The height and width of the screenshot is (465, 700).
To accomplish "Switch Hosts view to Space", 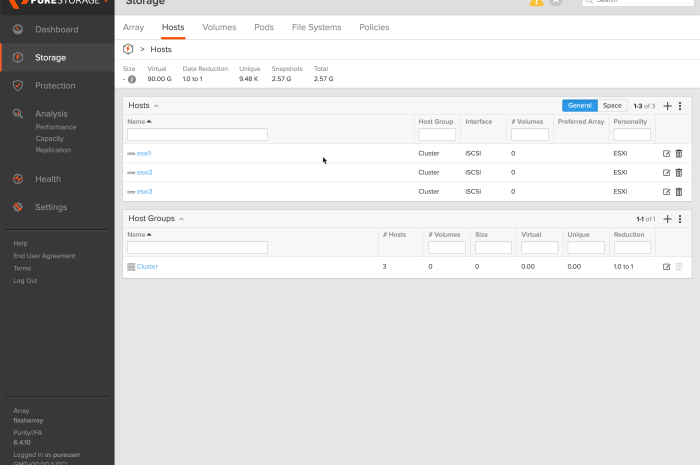I will point(612,106).
